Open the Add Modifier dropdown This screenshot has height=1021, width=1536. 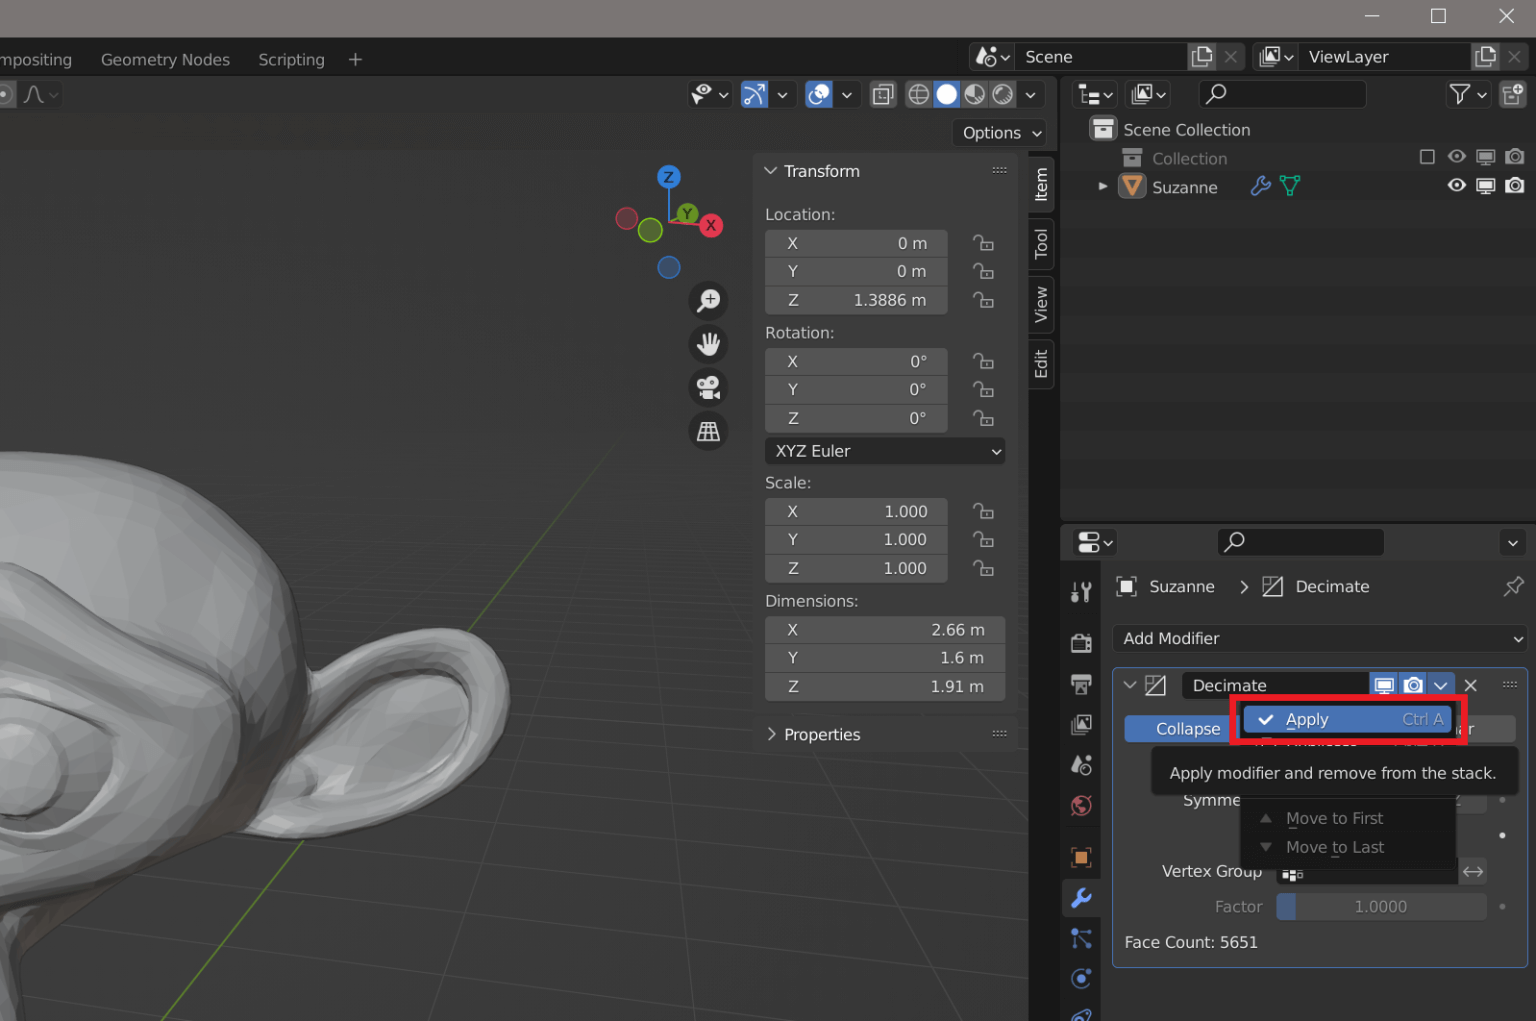tap(1319, 638)
